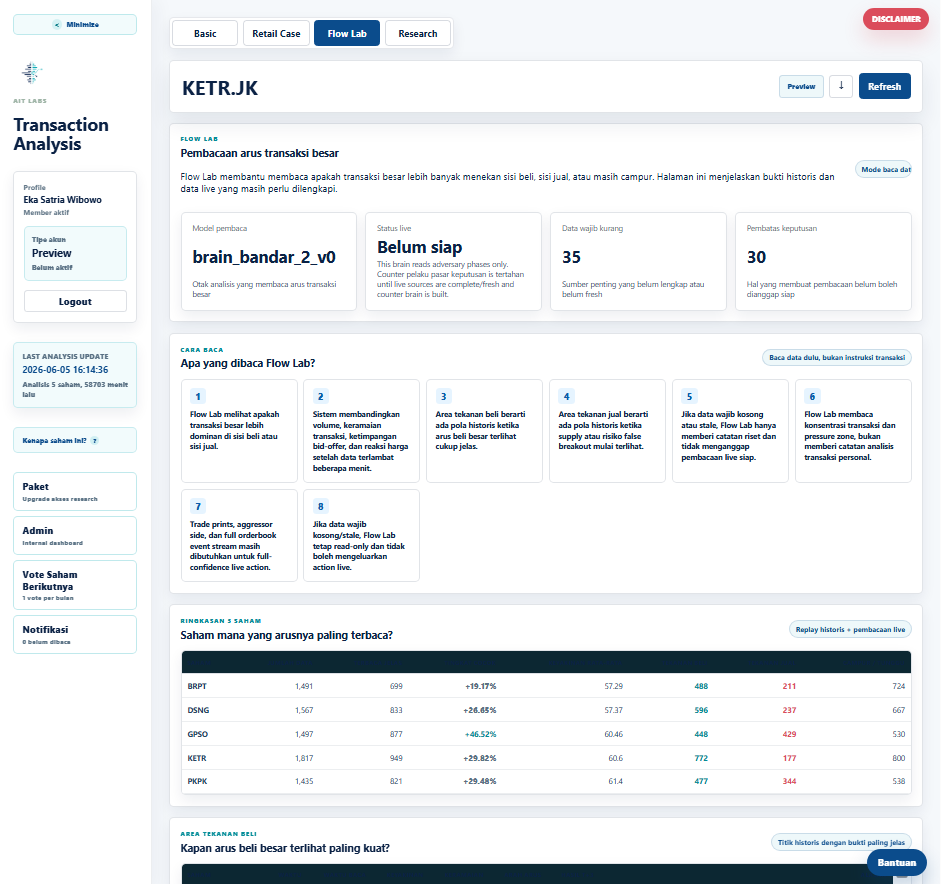Click the AIT Labs logo icon

tap(32, 73)
